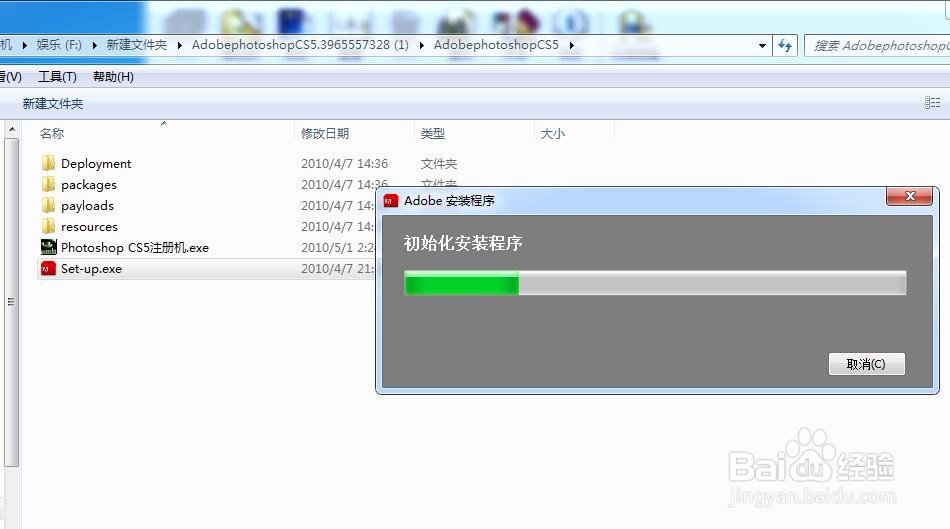Close the Adobe 安装程序 dialog

point(909,196)
